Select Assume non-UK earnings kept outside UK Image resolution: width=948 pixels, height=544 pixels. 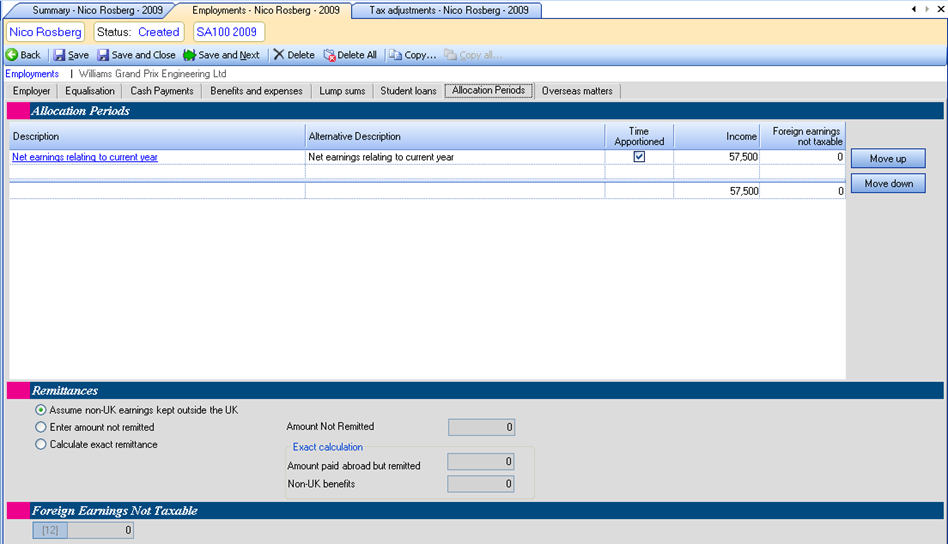41,410
